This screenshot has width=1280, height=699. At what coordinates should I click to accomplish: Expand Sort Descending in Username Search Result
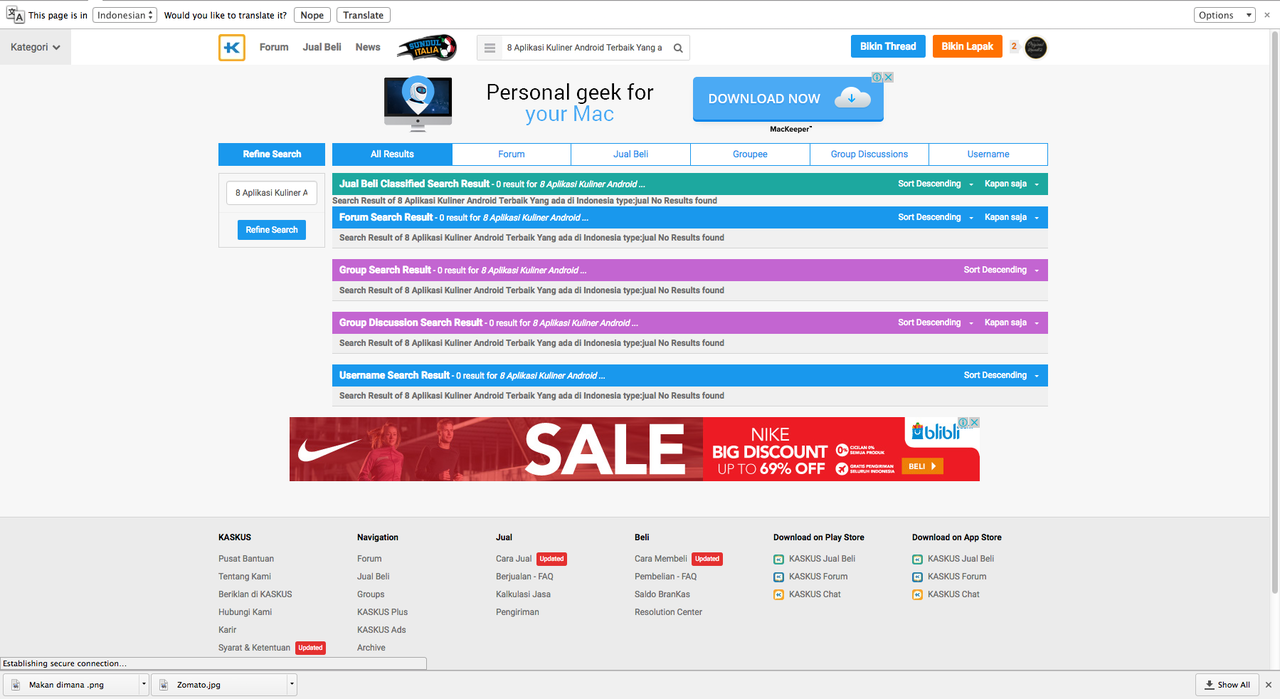coord(1001,375)
